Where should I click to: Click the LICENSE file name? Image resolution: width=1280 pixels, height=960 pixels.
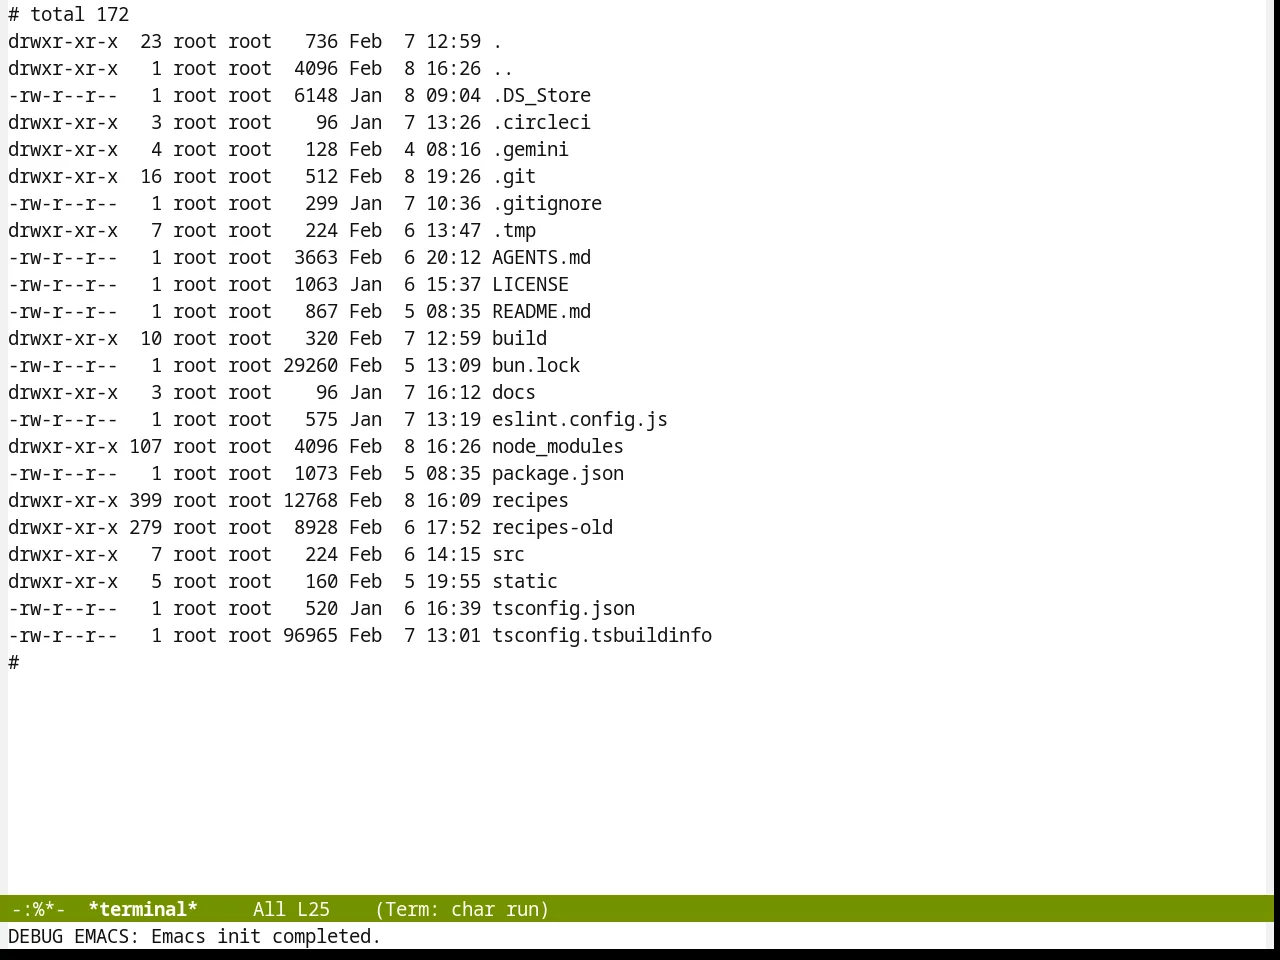pos(530,284)
